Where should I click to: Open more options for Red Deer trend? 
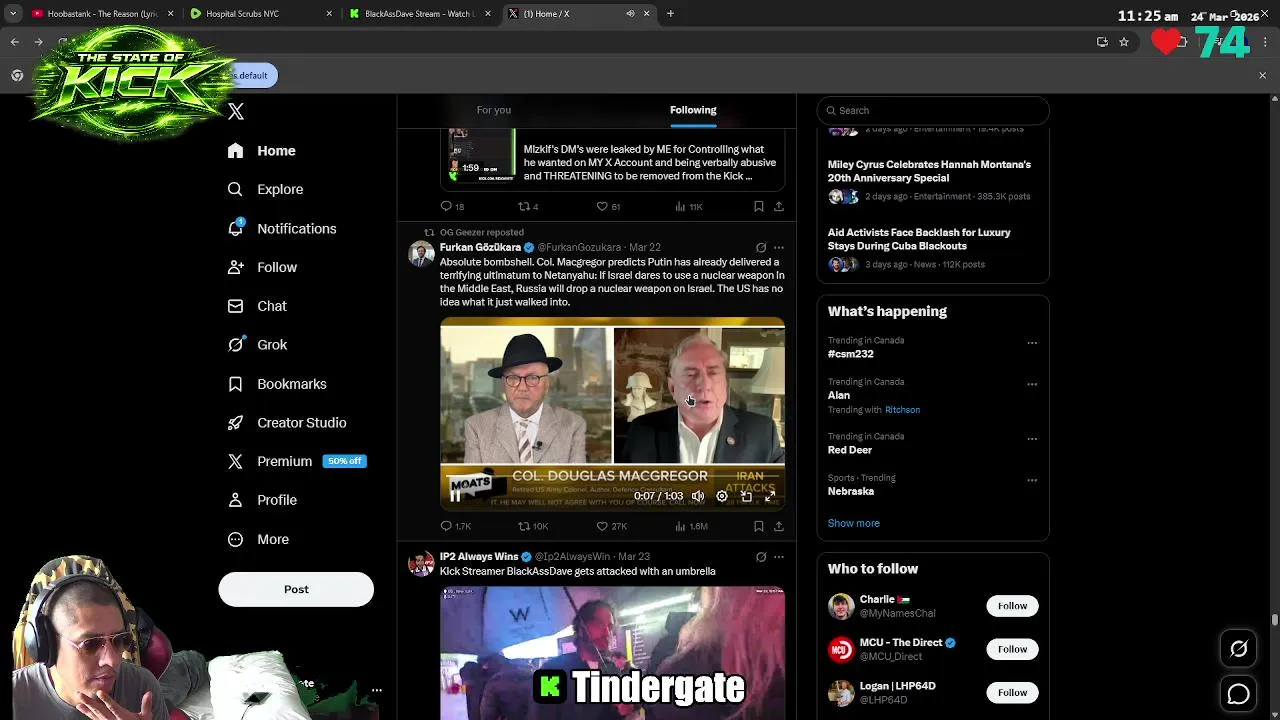coord(1032,439)
